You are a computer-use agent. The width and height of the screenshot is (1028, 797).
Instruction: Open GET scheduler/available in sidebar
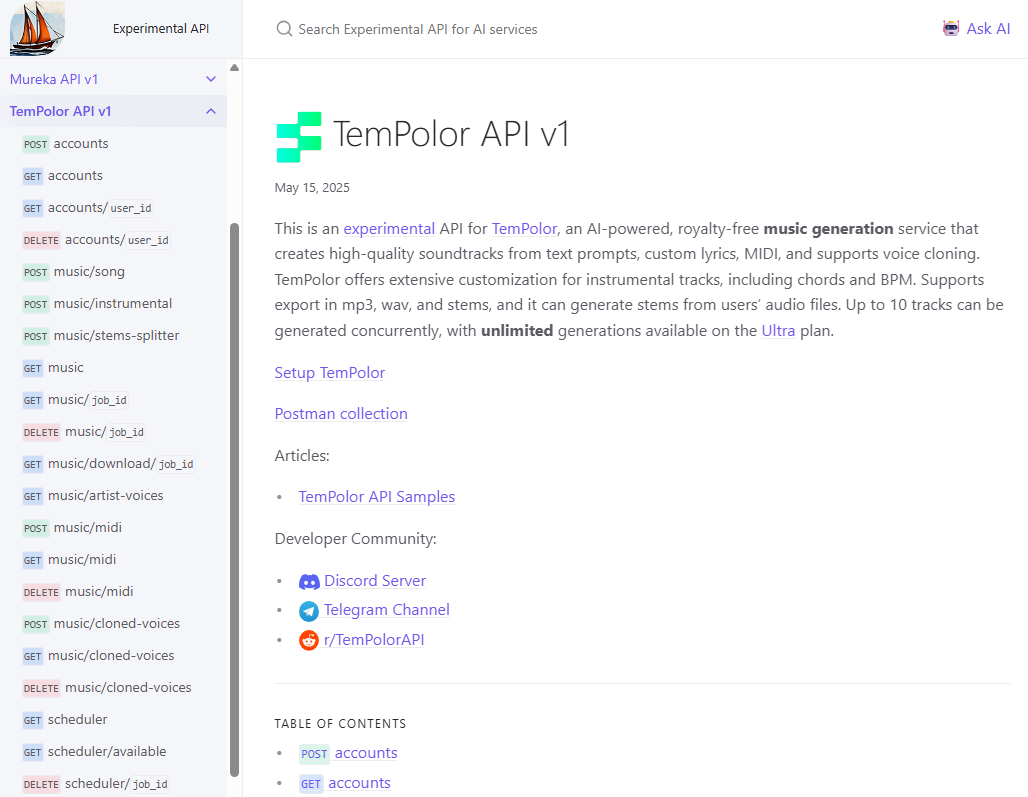(x=94, y=752)
